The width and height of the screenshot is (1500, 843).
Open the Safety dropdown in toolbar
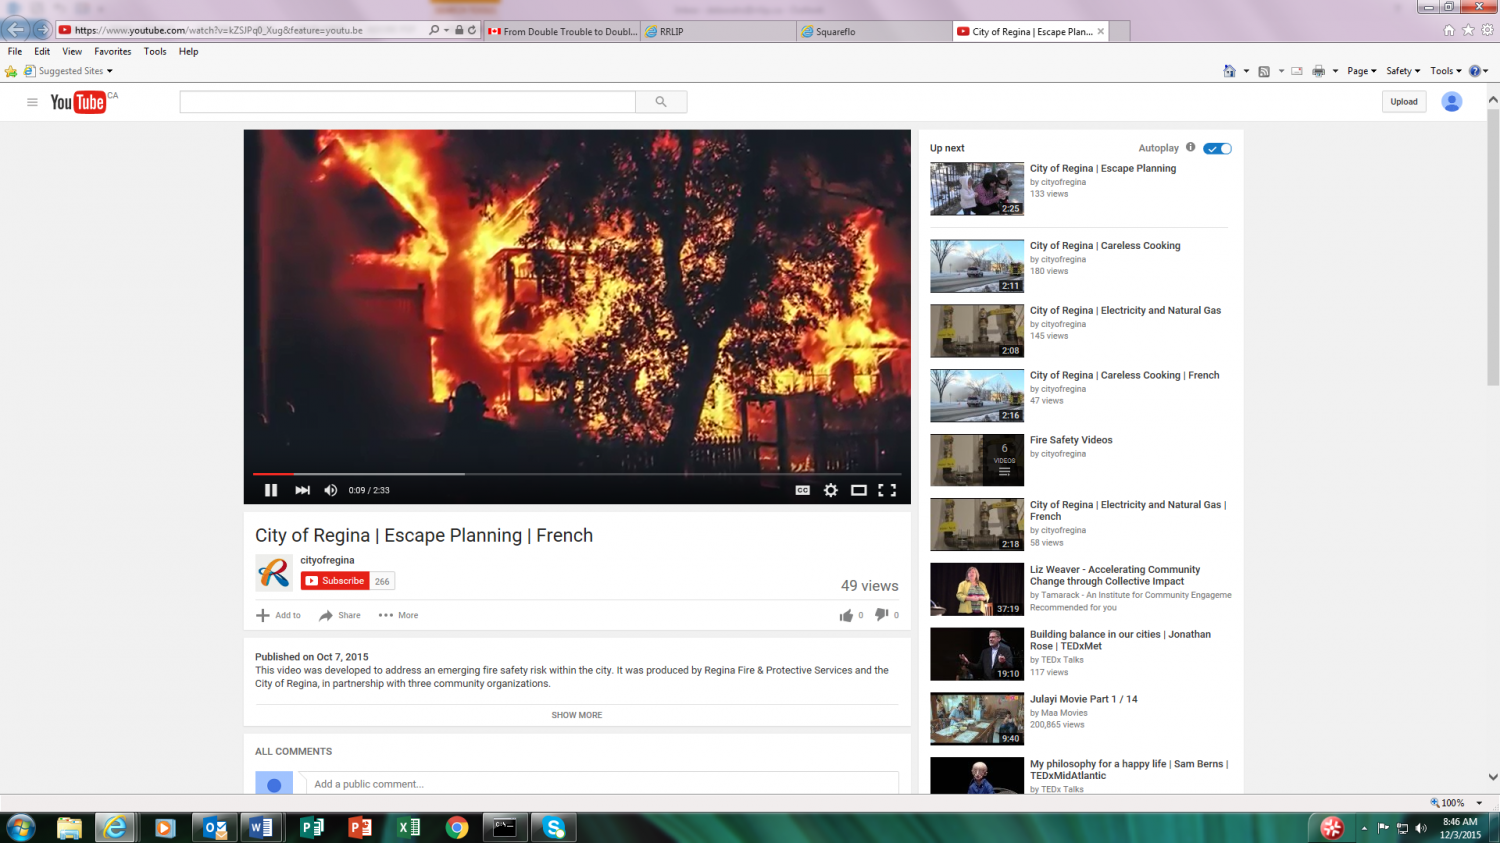click(1402, 71)
